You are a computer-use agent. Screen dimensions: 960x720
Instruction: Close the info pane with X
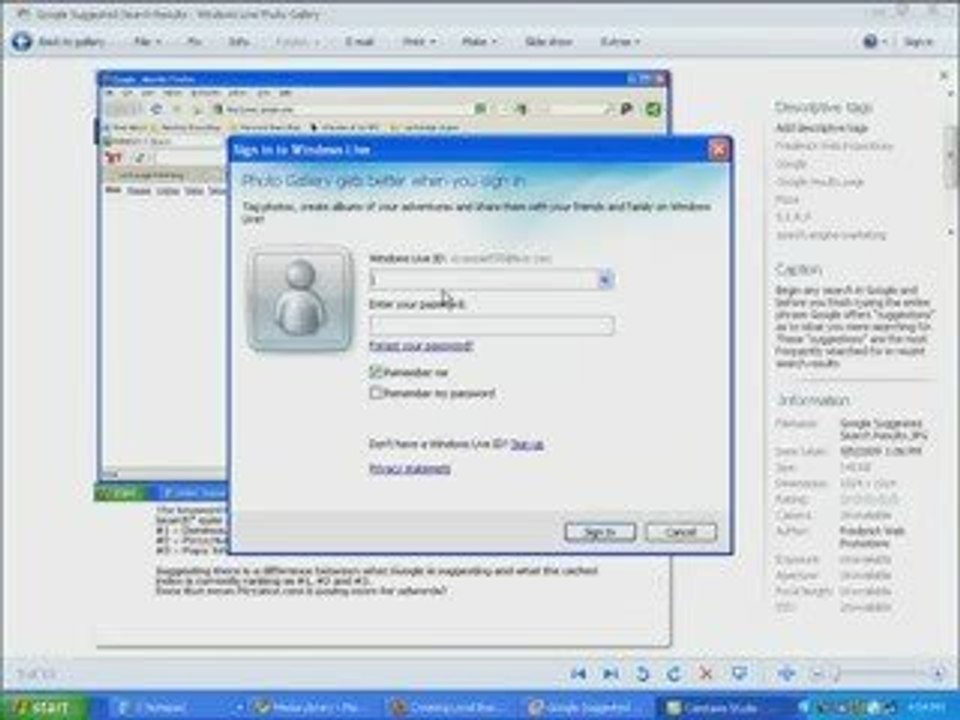(x=943, y=76)
